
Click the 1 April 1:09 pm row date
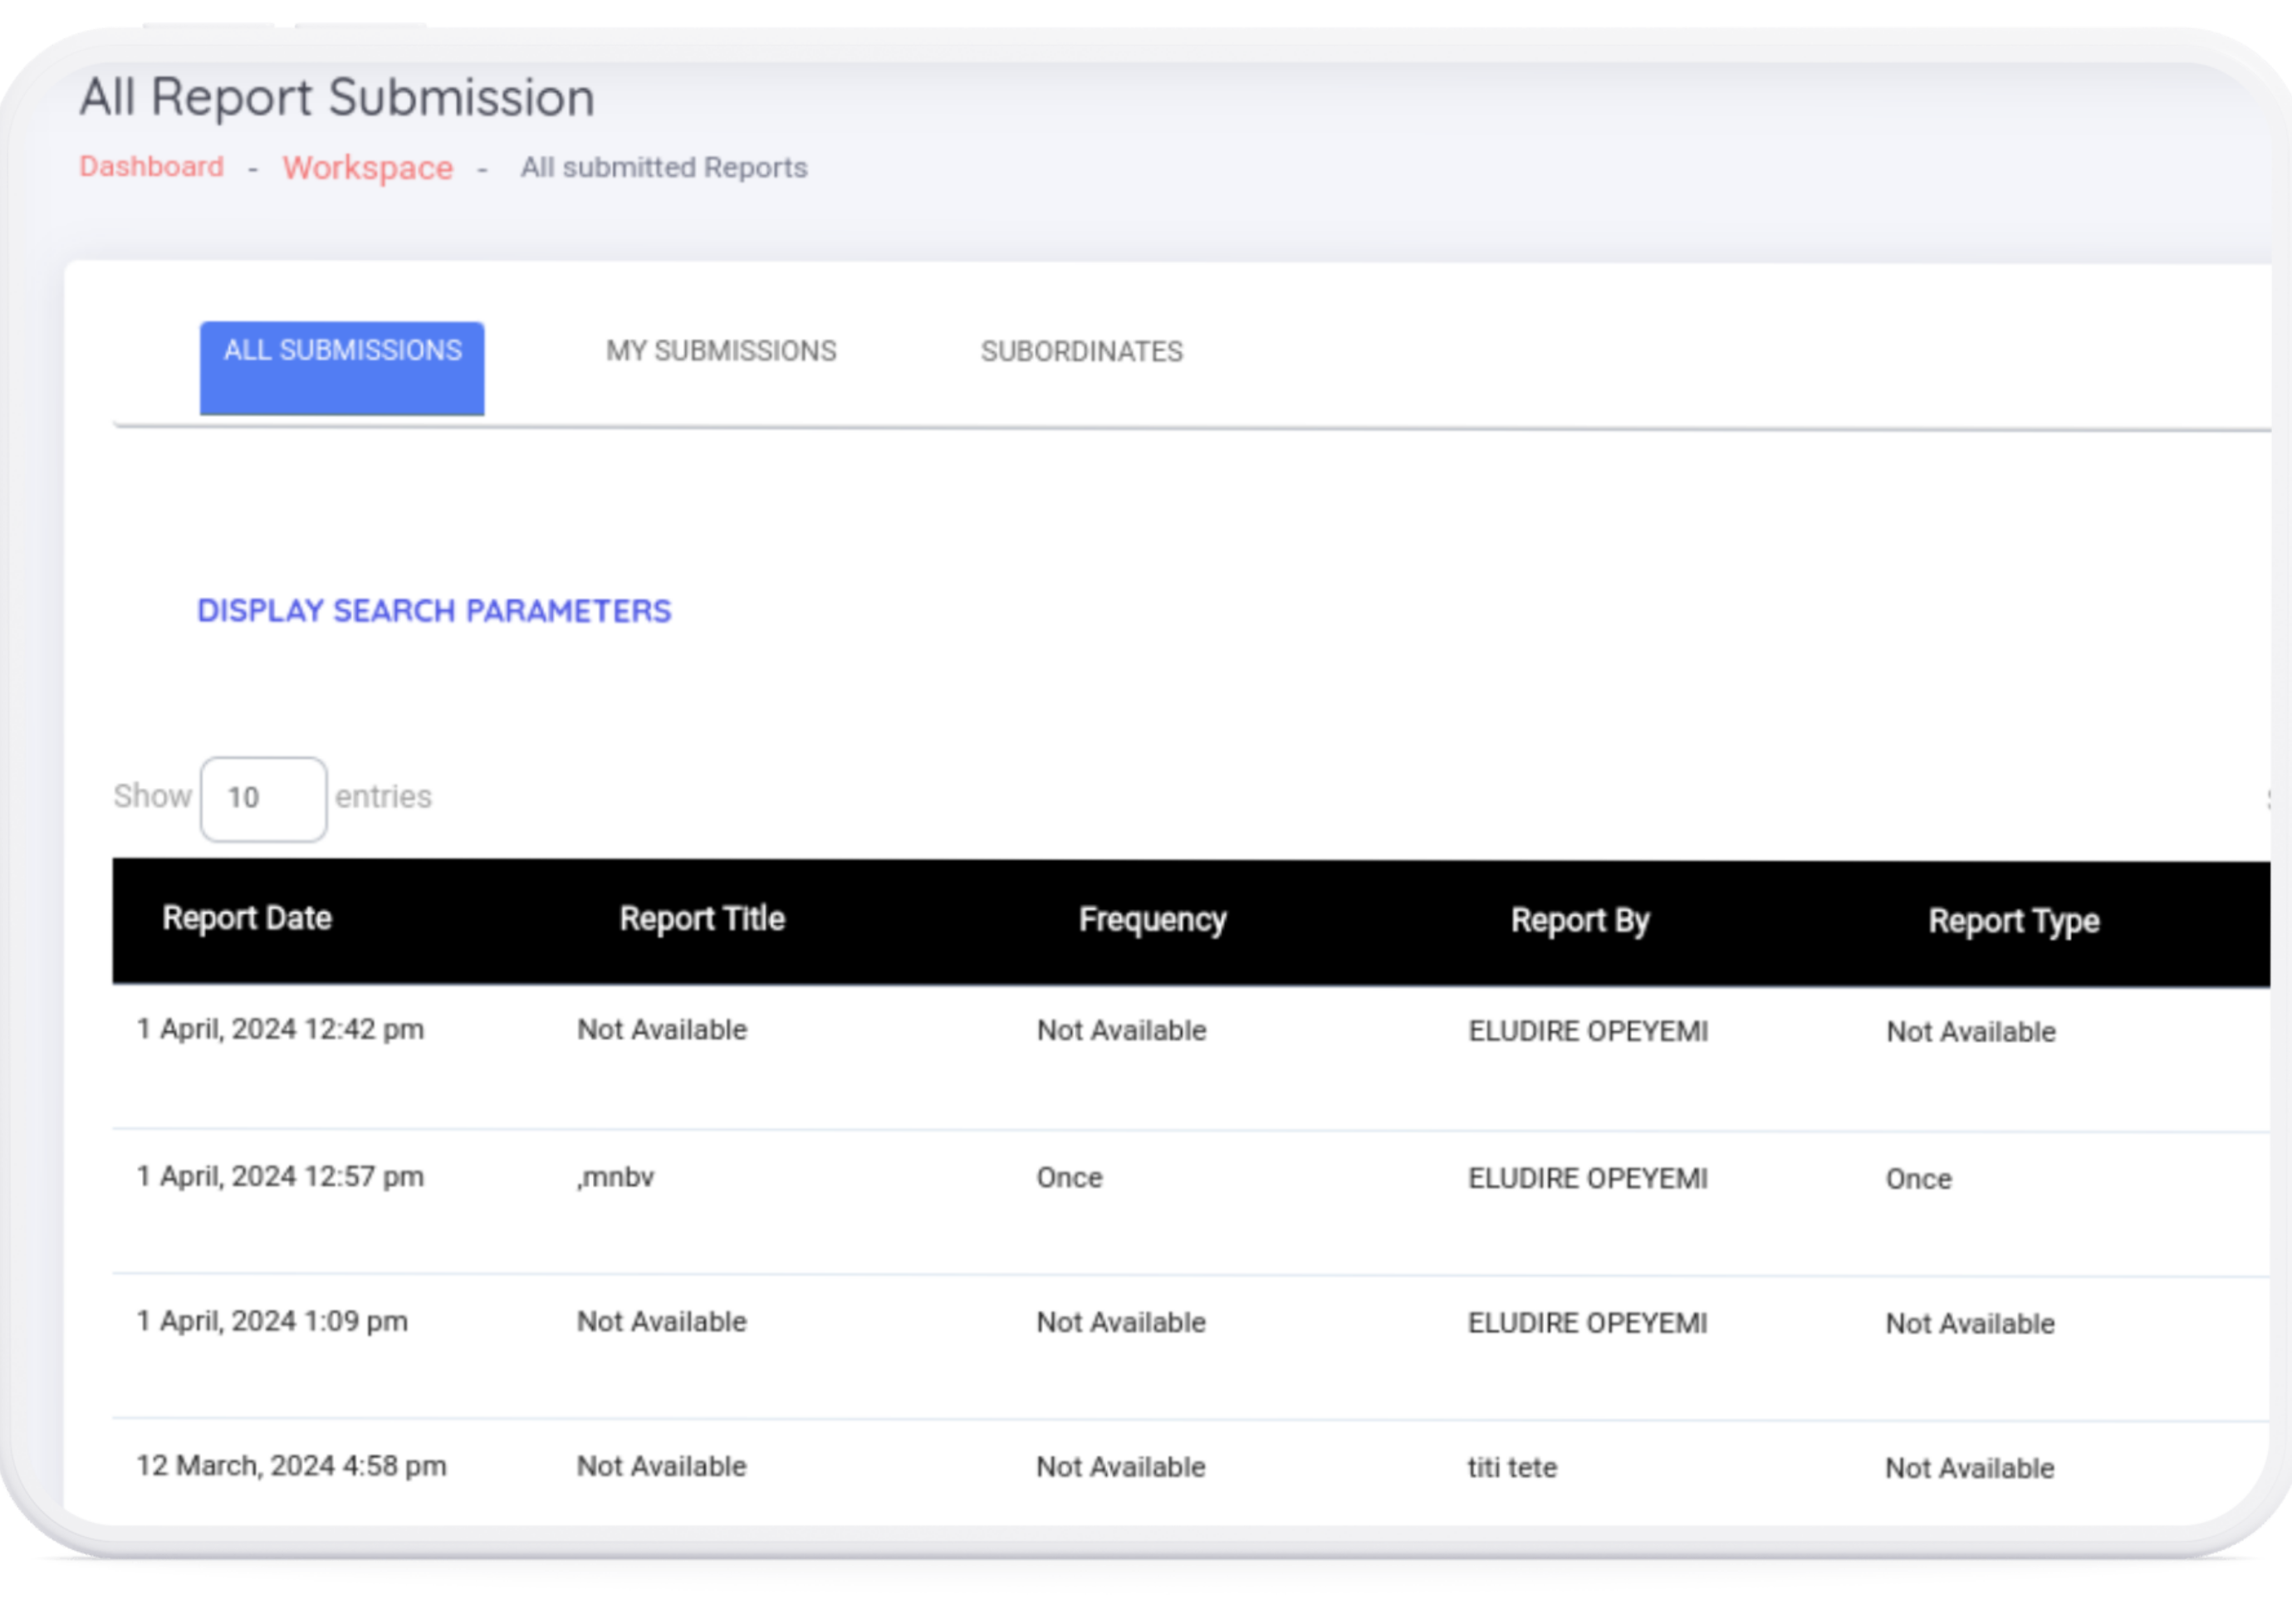(272, 1321)
